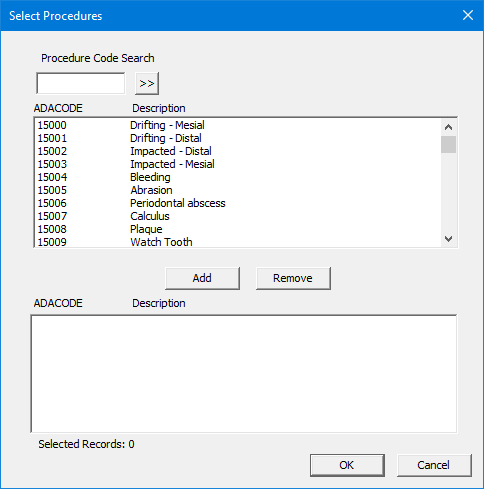Click the scrollbar up arrow
This screenshot has width=484, height=489.
click(448, 127)
